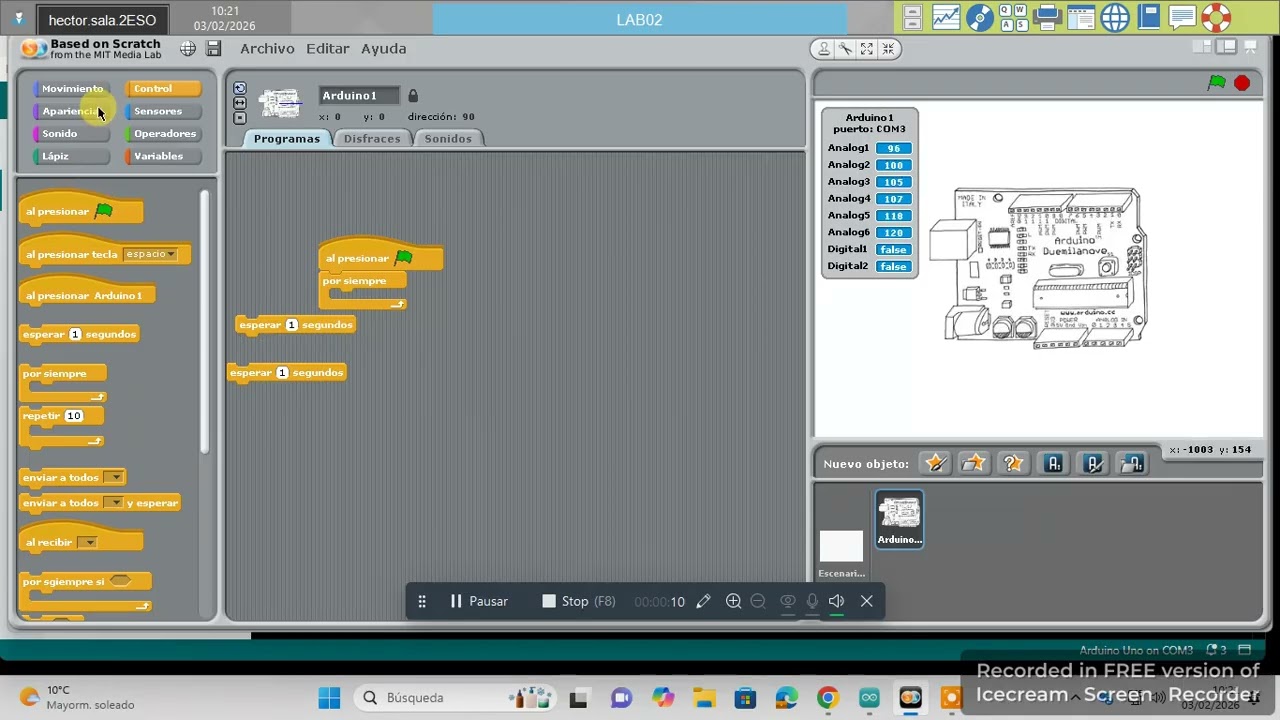The image size is (1280, 720).
Task: Pause recording with the Pausar button
Action: tap(479, 601)
